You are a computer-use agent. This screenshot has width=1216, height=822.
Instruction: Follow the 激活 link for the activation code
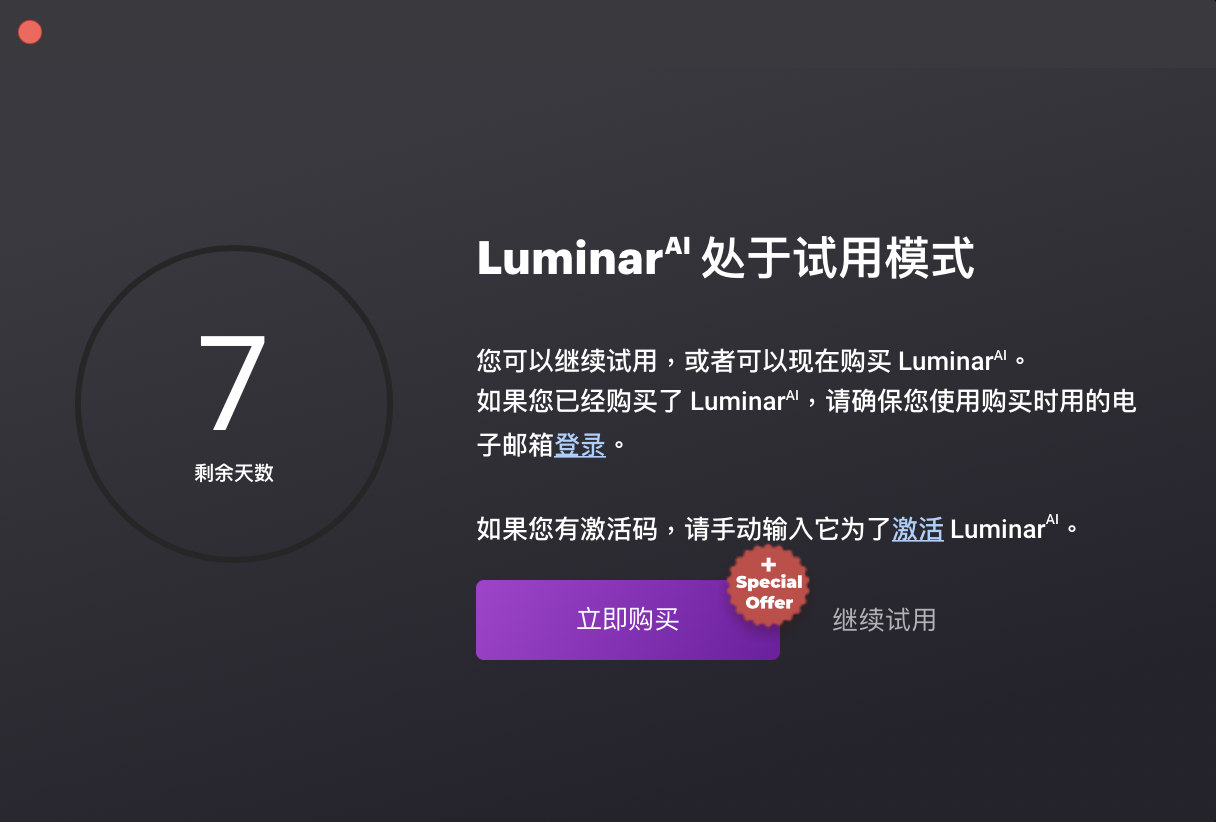click(918, 529)
